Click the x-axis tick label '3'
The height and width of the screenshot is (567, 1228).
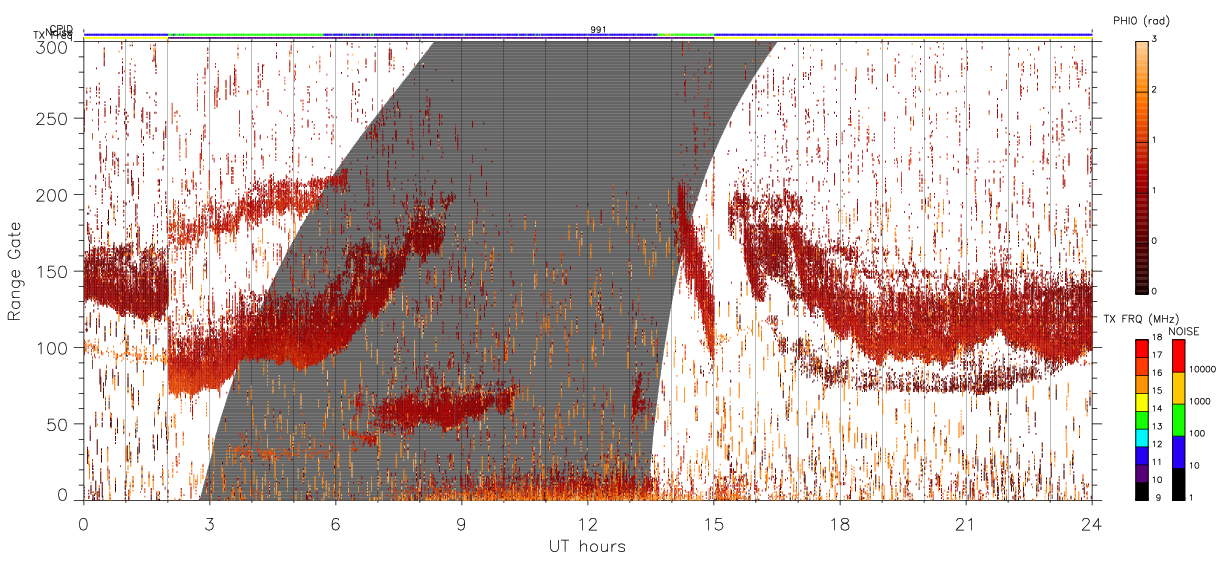pyautogui.click(x=209, y=523)
